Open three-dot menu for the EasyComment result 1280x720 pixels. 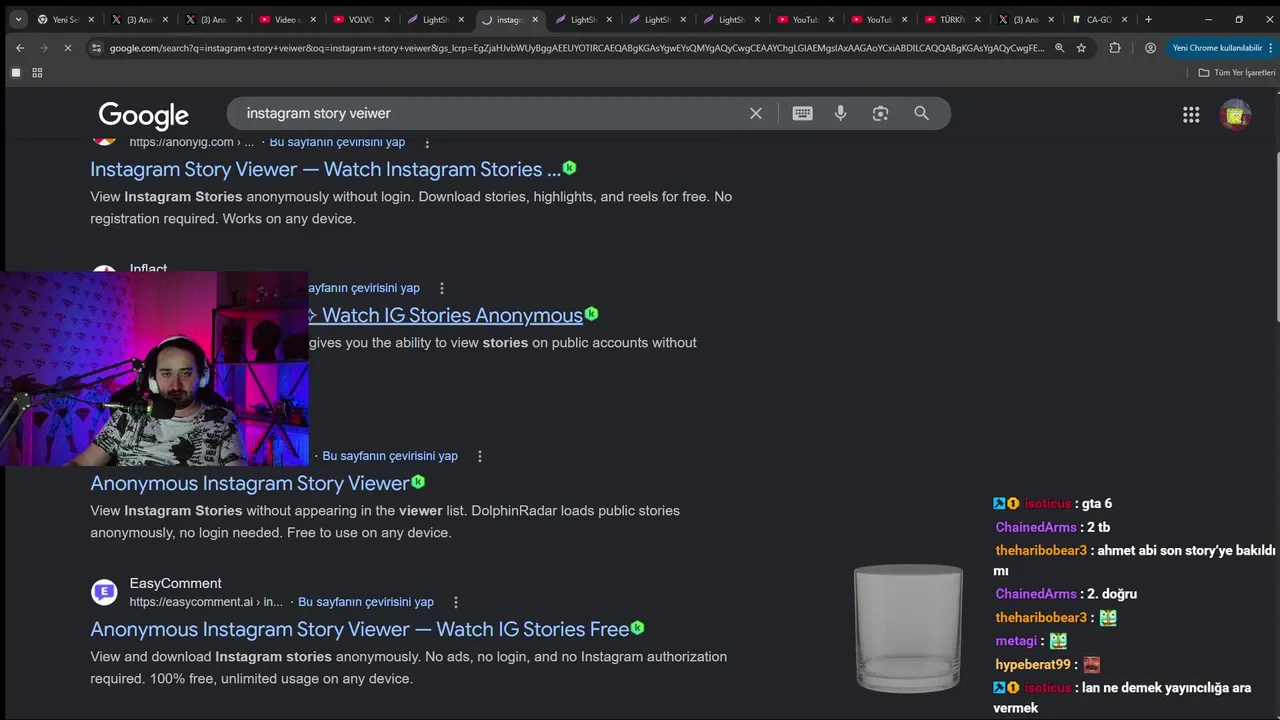pyautogui.click(x=456, y=602)
